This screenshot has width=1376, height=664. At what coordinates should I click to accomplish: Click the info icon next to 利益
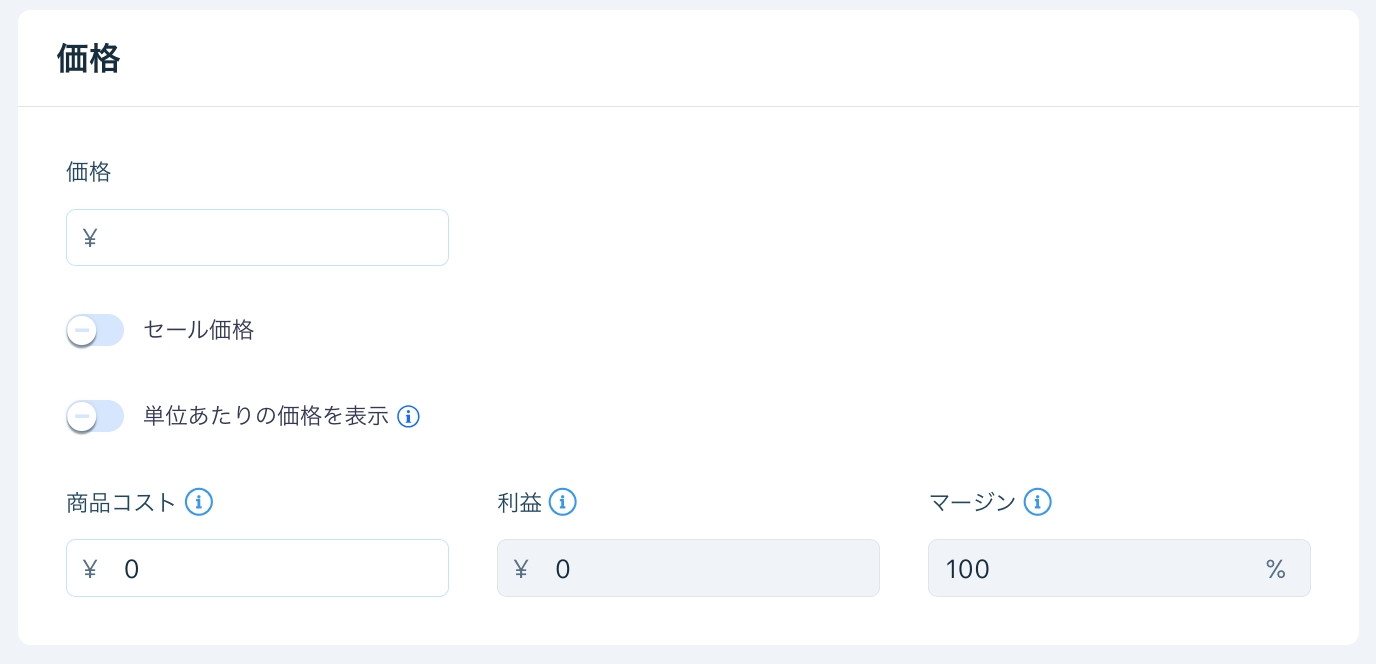tap(564, 503)
